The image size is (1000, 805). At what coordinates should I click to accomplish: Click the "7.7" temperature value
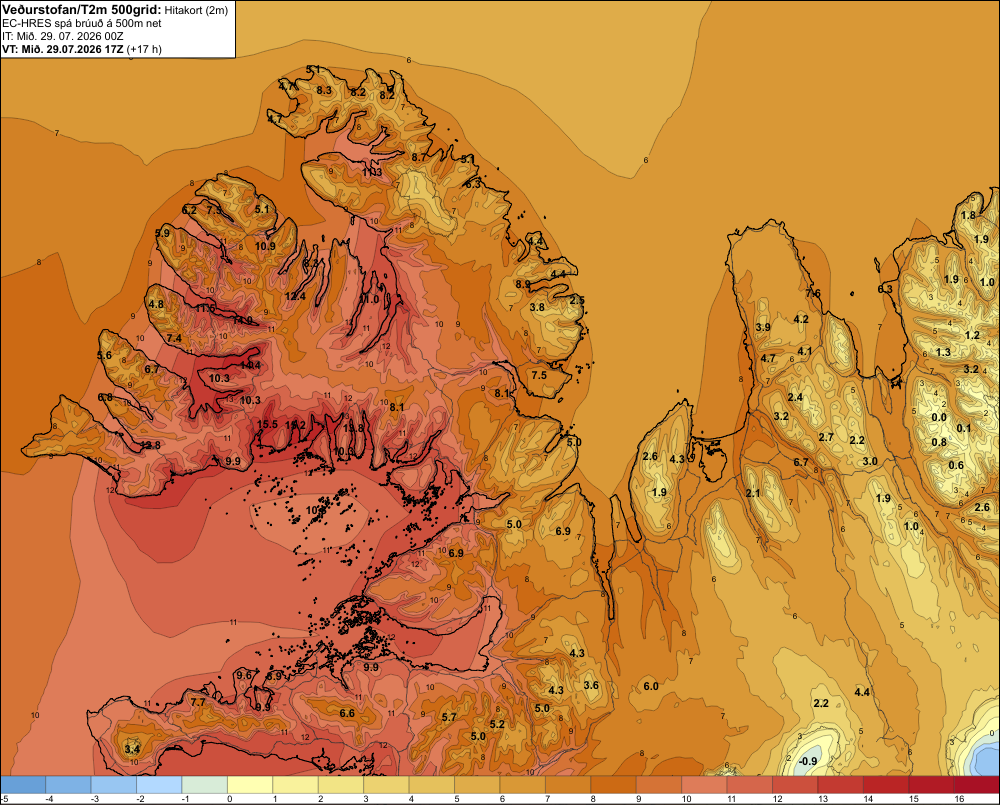(198, 702)
